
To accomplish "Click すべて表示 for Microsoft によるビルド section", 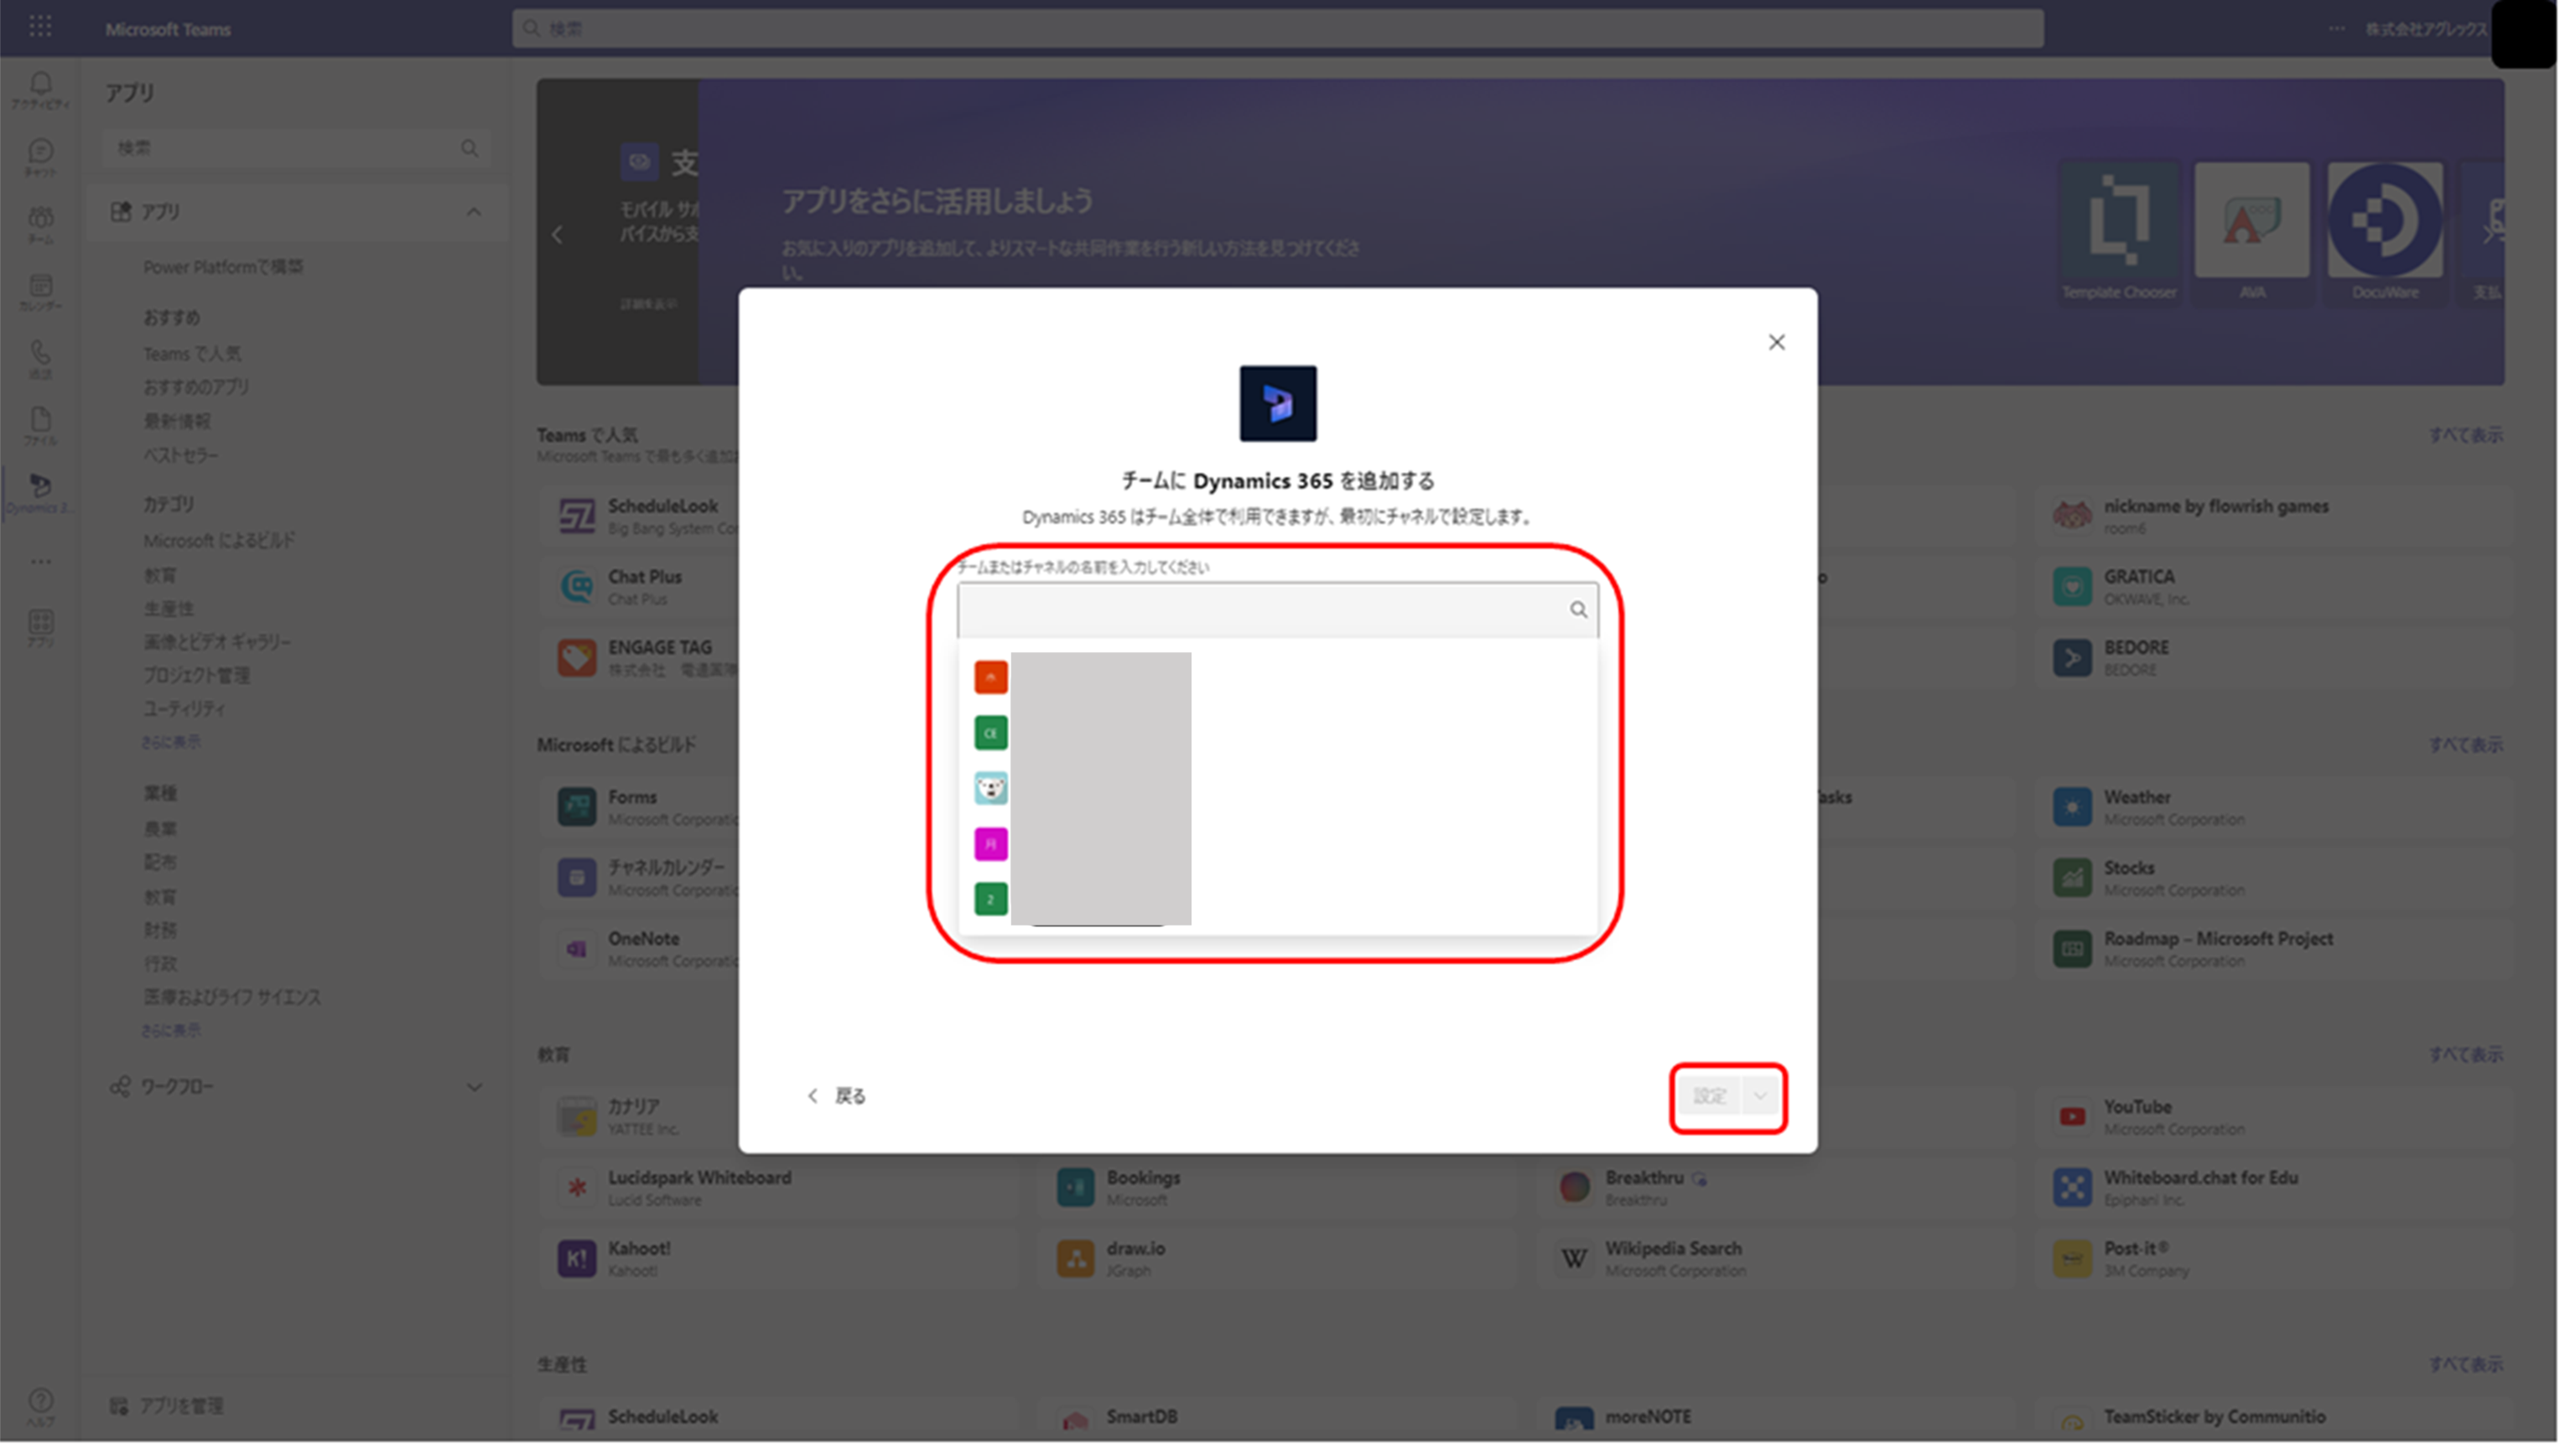I will [x=2466, y=745].
